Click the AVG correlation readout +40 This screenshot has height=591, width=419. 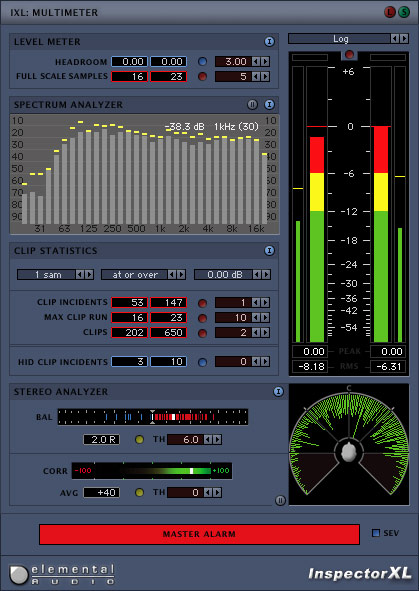coord(102,493)
